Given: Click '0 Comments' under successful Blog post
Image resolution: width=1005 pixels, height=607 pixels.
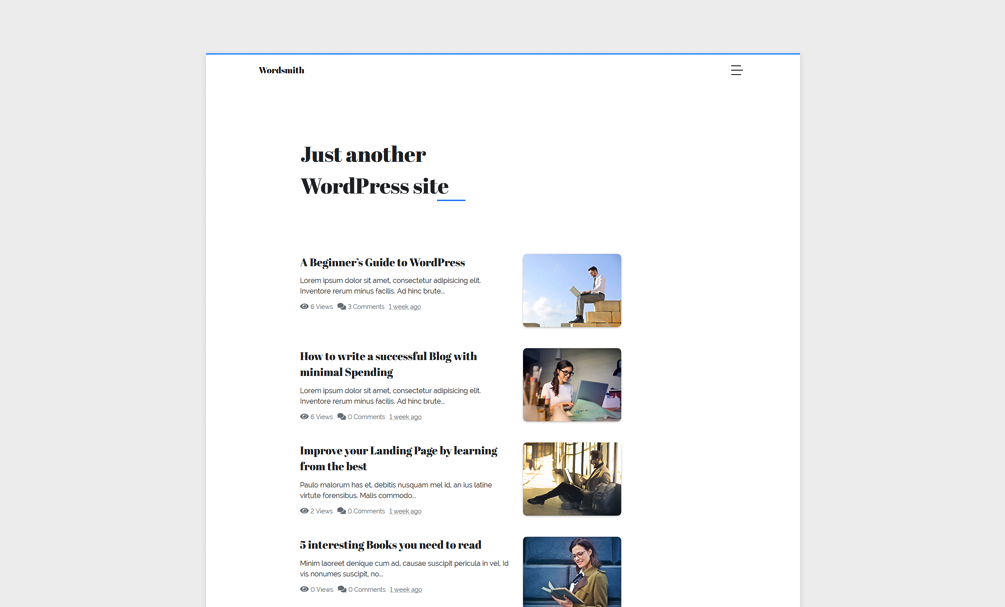Looking at the screenshot, I should [367, 417].
